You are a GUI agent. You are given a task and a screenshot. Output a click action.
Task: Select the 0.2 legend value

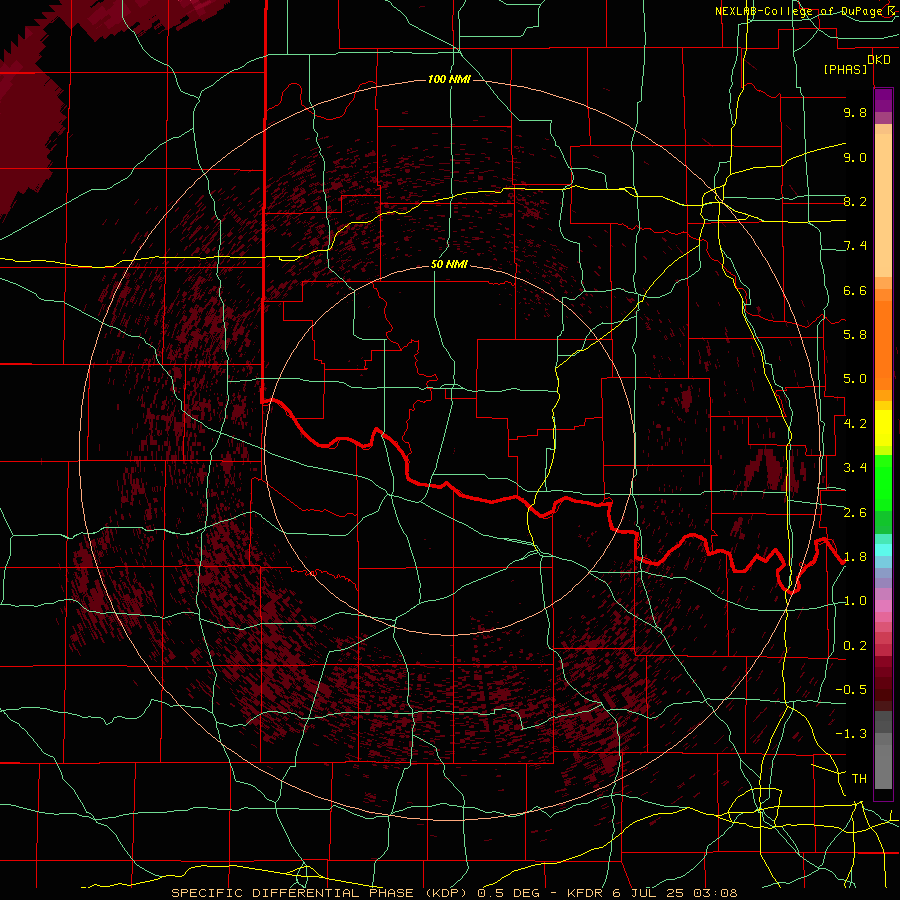(x=855, y=646)
